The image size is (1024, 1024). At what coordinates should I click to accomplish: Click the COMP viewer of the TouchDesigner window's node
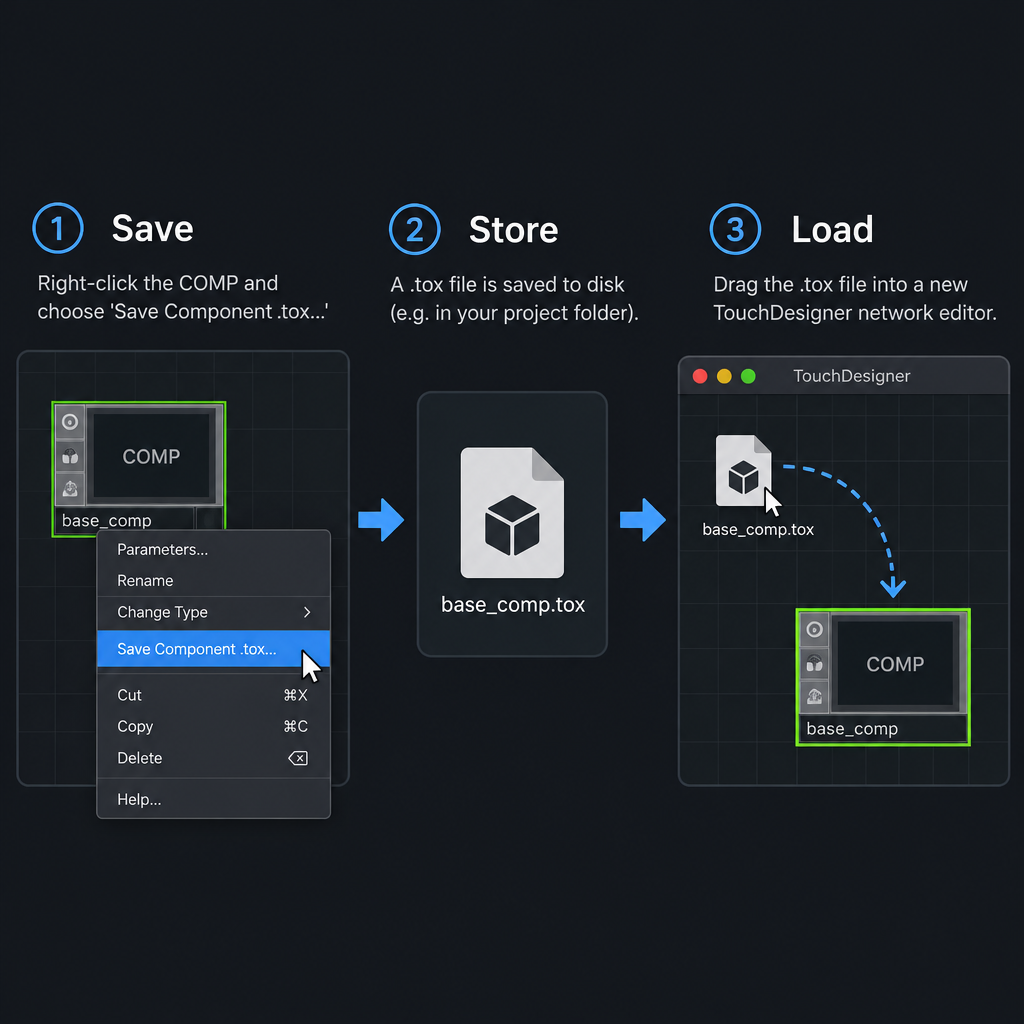point(895,664)
